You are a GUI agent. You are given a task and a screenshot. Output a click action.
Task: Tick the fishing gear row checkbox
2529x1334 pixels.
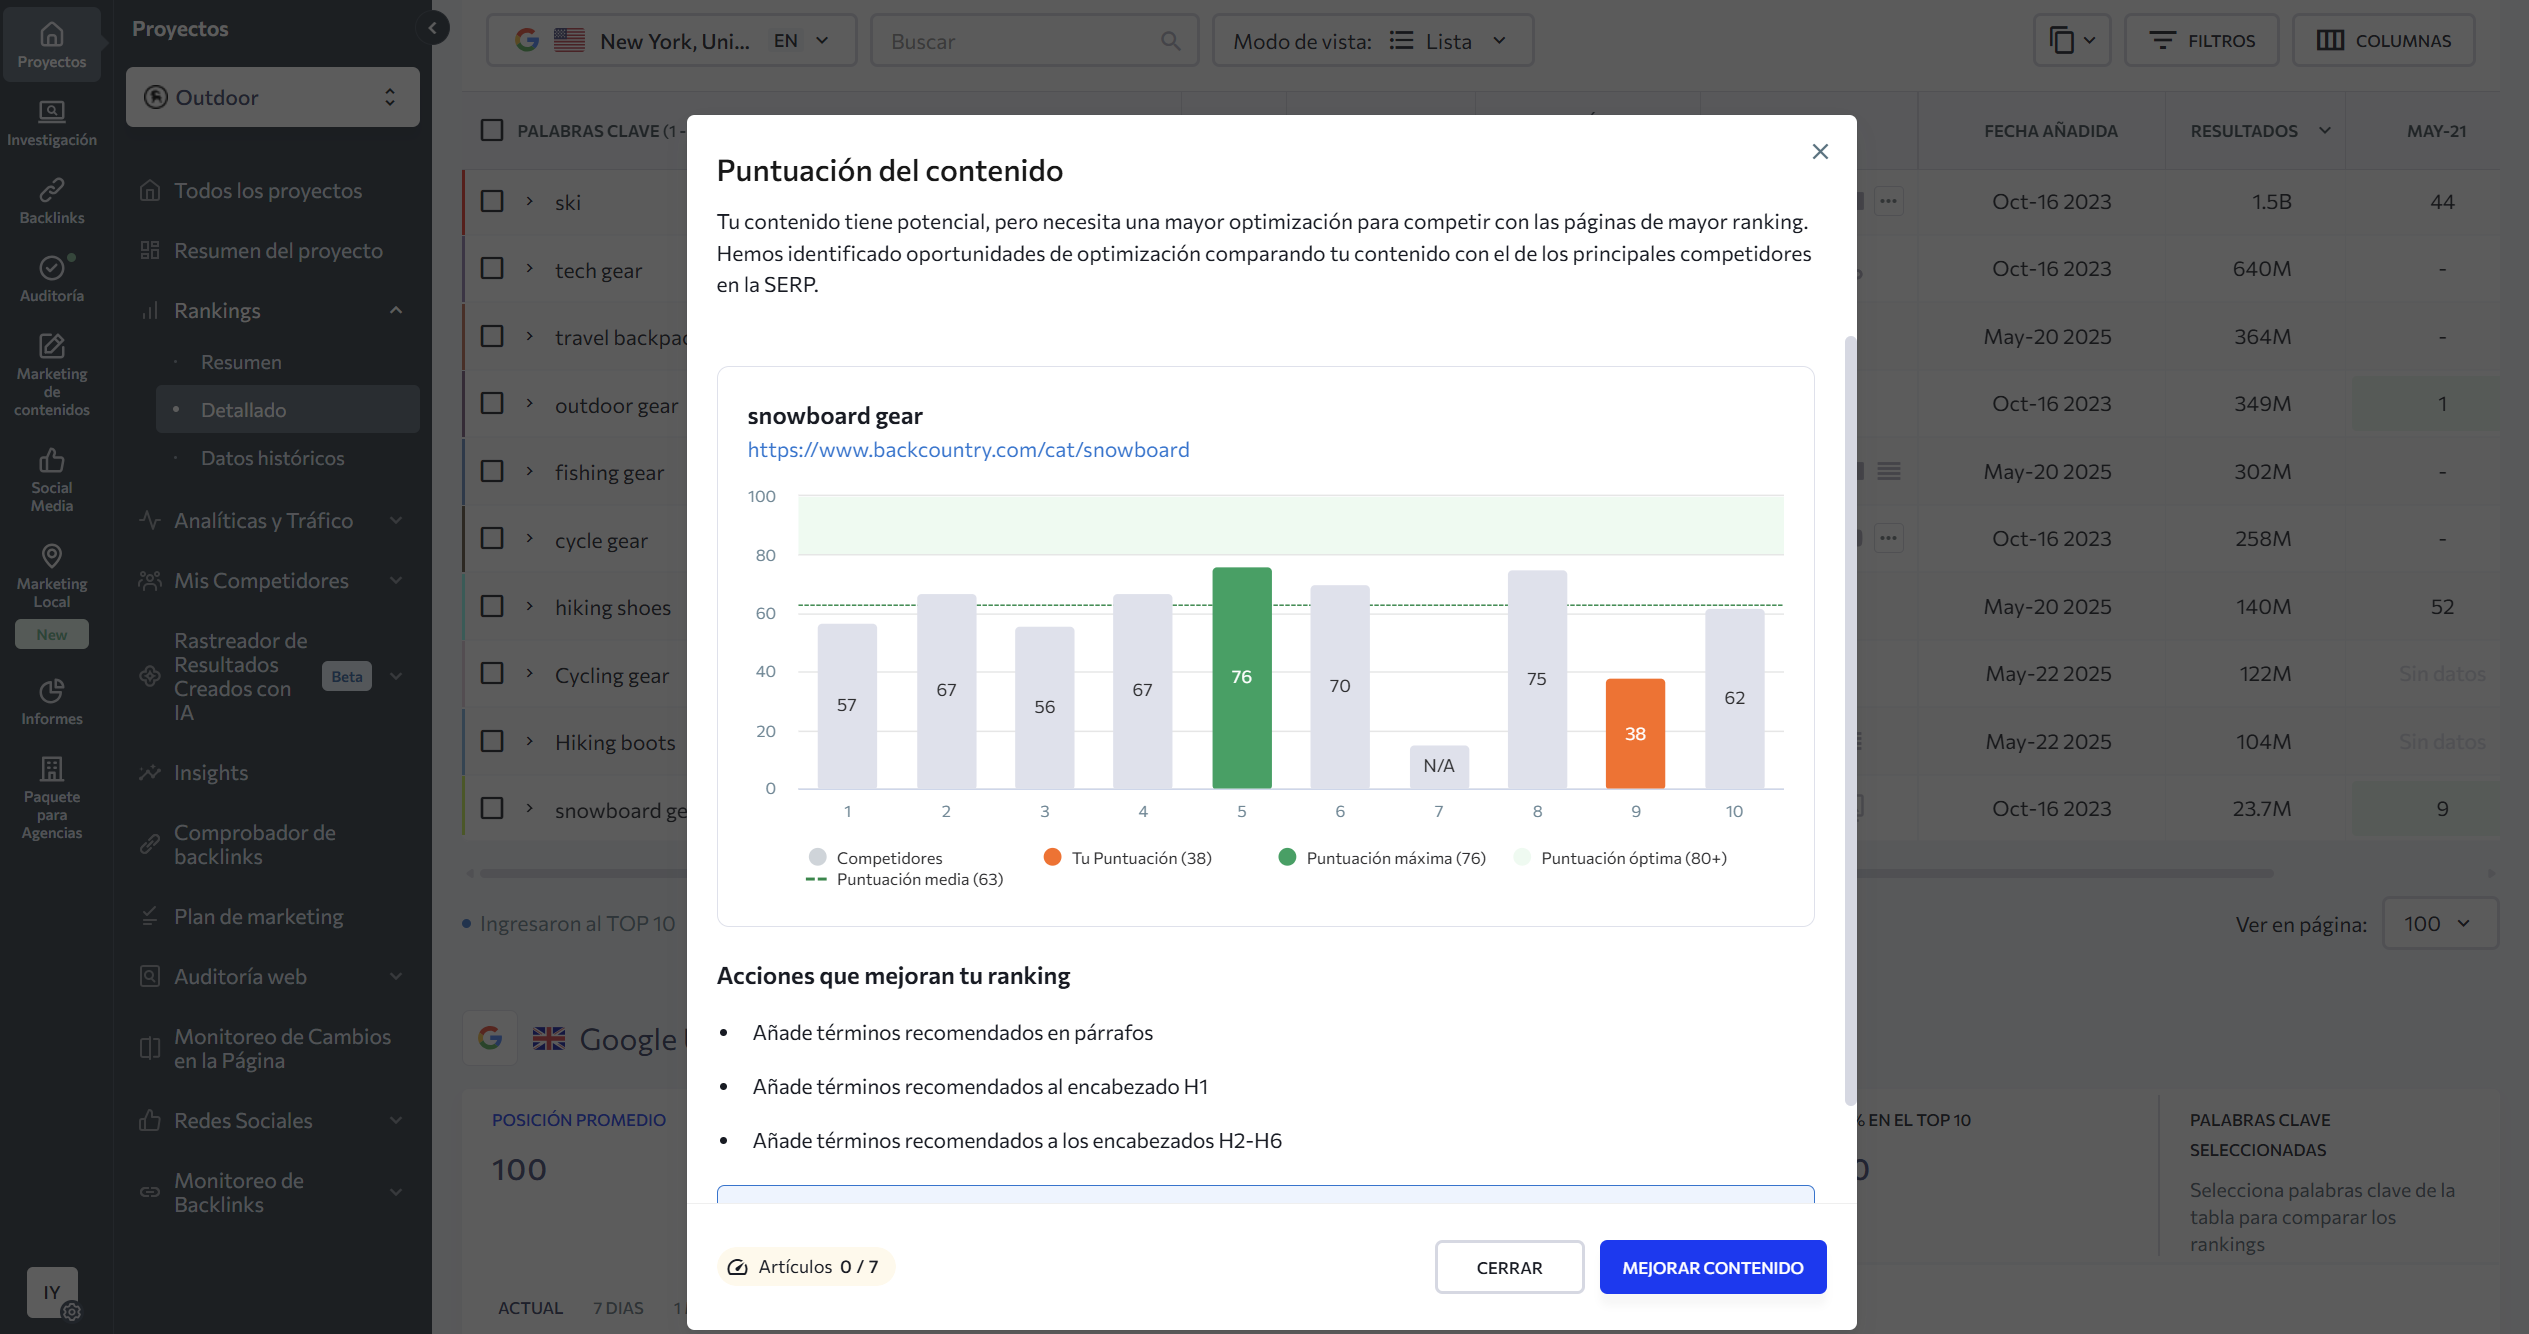[492, 471]
